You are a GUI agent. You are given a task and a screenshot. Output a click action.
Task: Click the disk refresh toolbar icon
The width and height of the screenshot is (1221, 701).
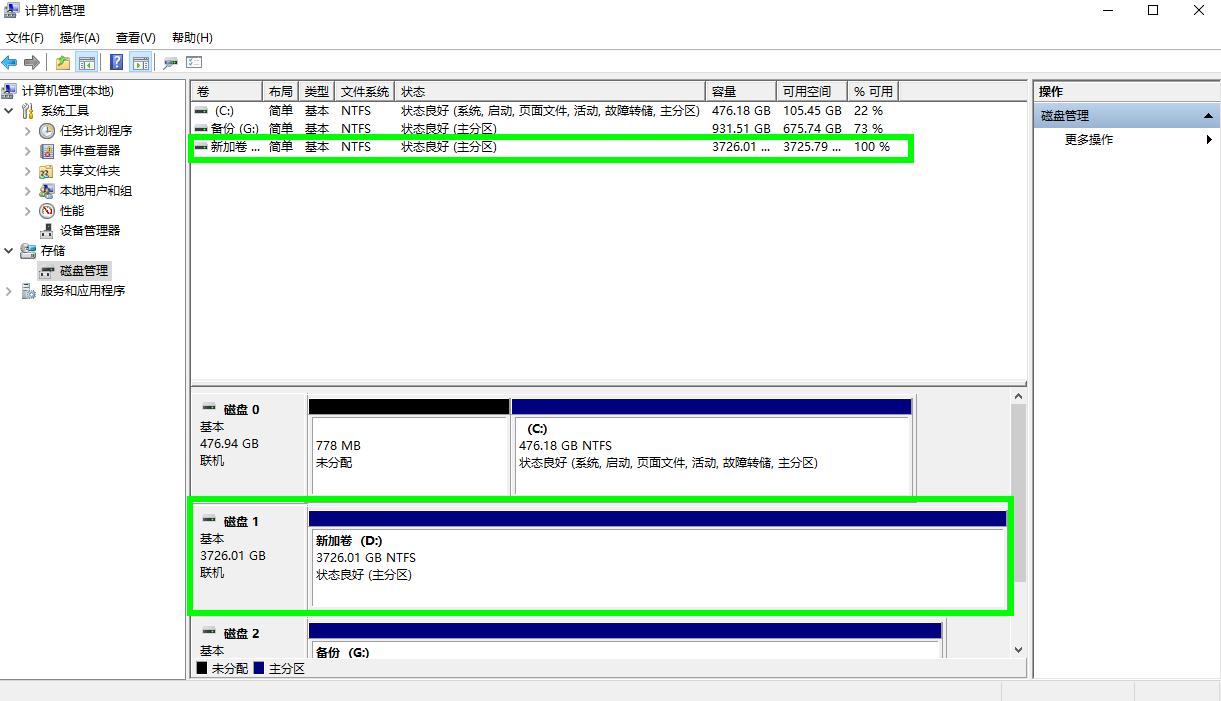[170, 63]
